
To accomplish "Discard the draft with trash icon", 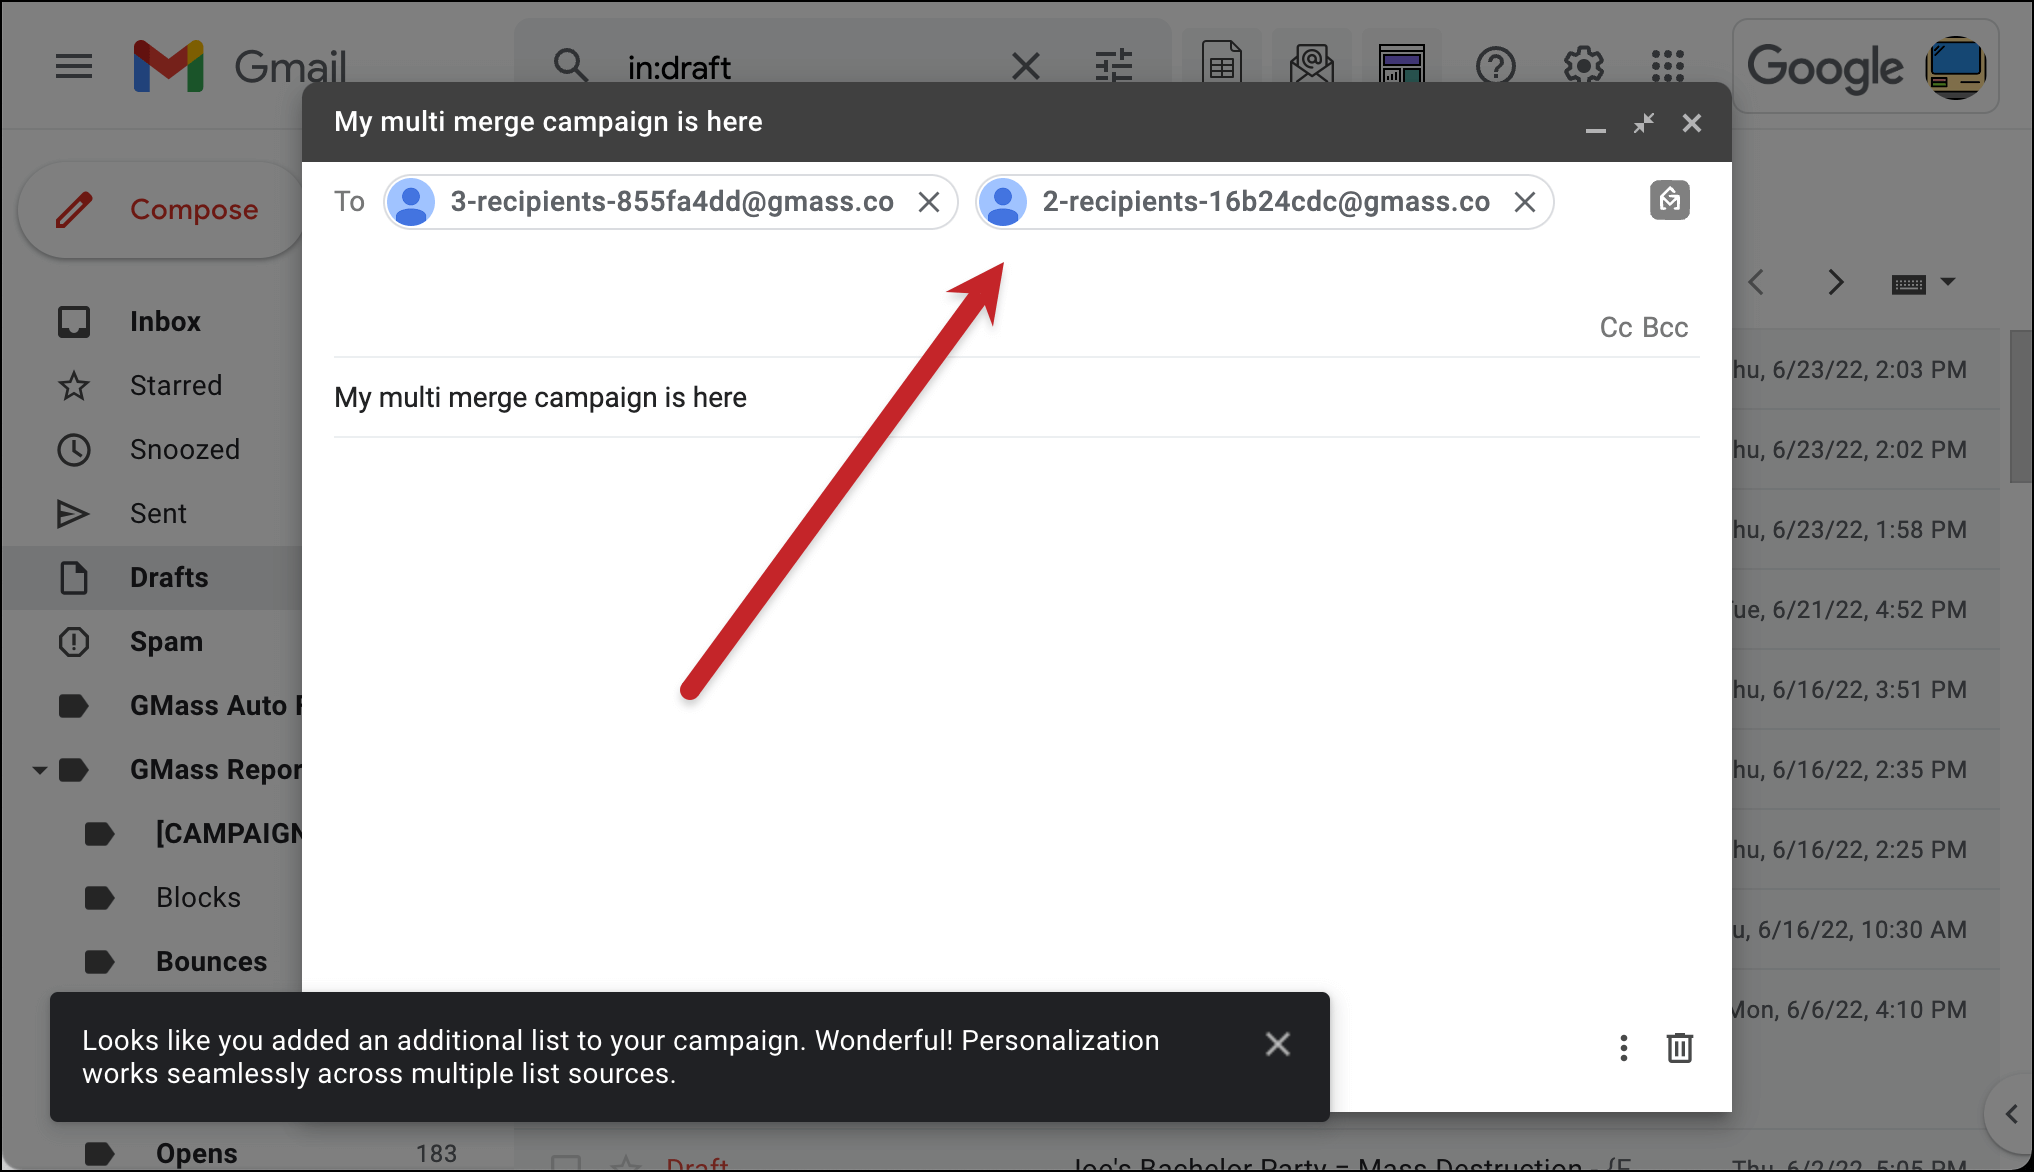I will tap(1680, 1048).
